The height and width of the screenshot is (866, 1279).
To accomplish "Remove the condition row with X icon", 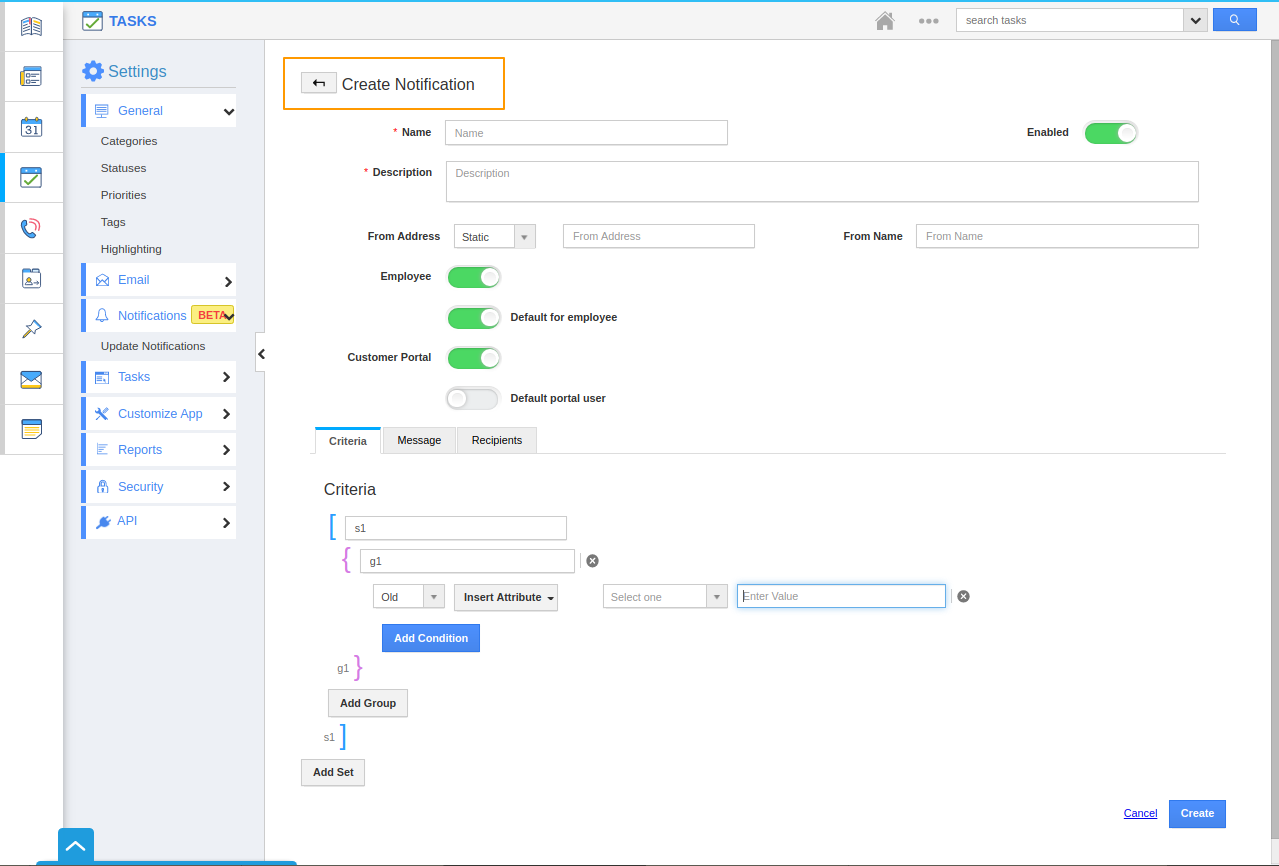I will [963, 596].
